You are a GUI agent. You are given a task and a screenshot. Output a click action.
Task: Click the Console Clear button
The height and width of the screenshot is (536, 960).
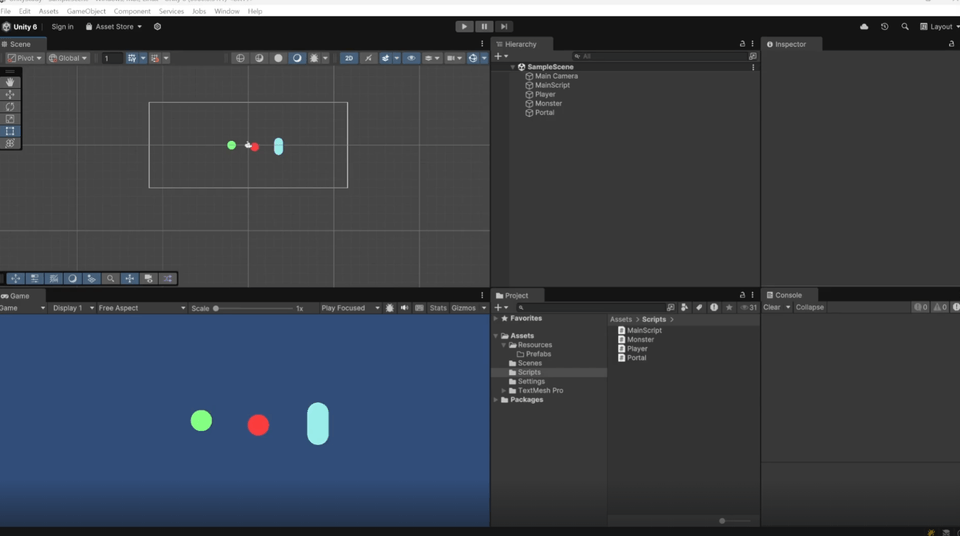[x=771, y=308]
